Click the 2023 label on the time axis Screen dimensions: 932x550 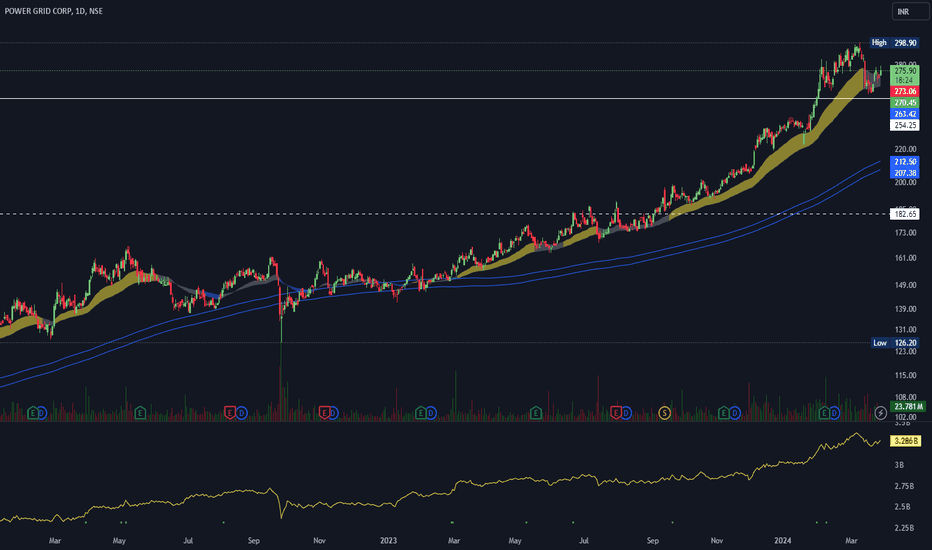(x=388, y=540)
